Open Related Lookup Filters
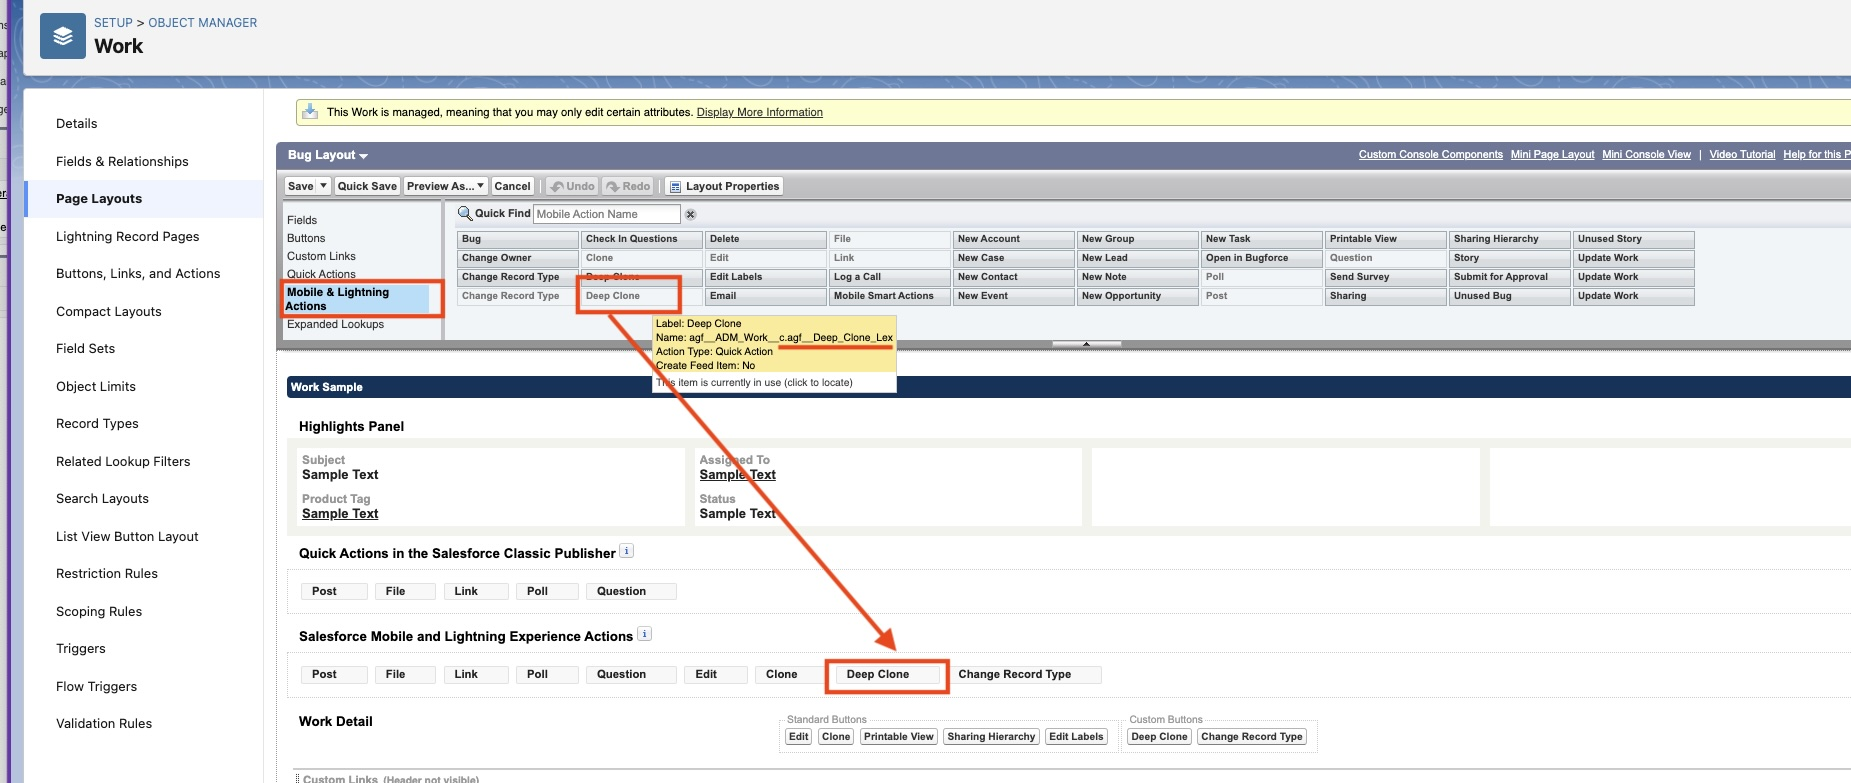 click(x=123, y=461)
